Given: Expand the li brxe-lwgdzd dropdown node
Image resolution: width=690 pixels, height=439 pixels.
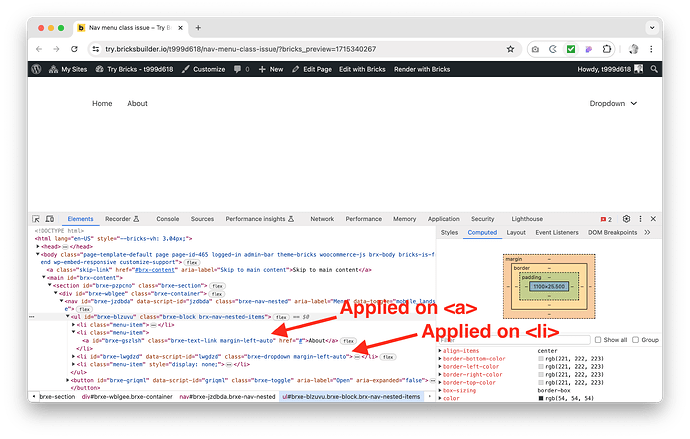Looking at the screenshot, I should coord(73,357).
